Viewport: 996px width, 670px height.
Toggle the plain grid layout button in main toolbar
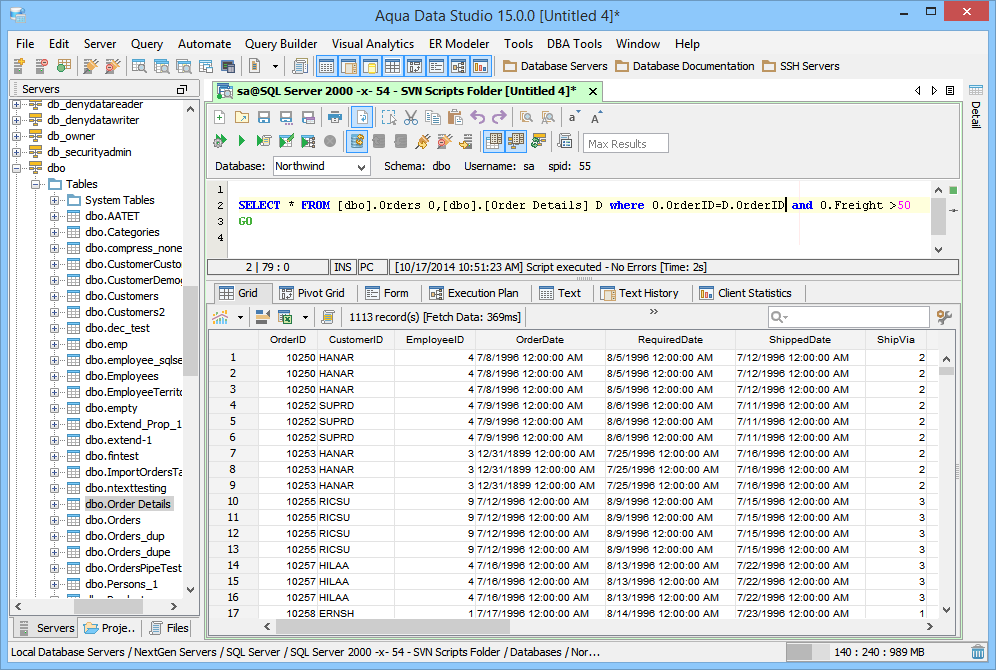[393, 66]
